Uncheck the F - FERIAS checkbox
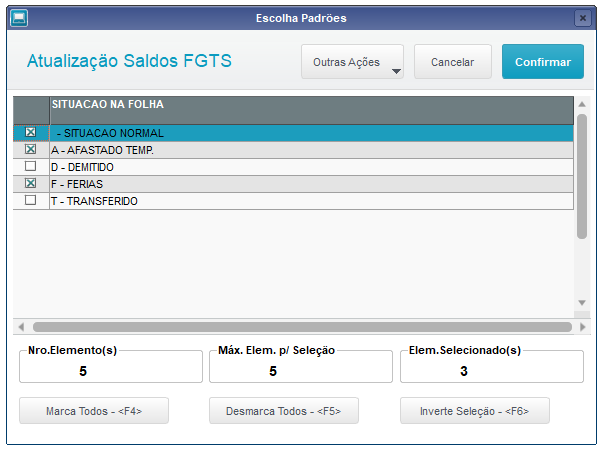 [30, 183]
